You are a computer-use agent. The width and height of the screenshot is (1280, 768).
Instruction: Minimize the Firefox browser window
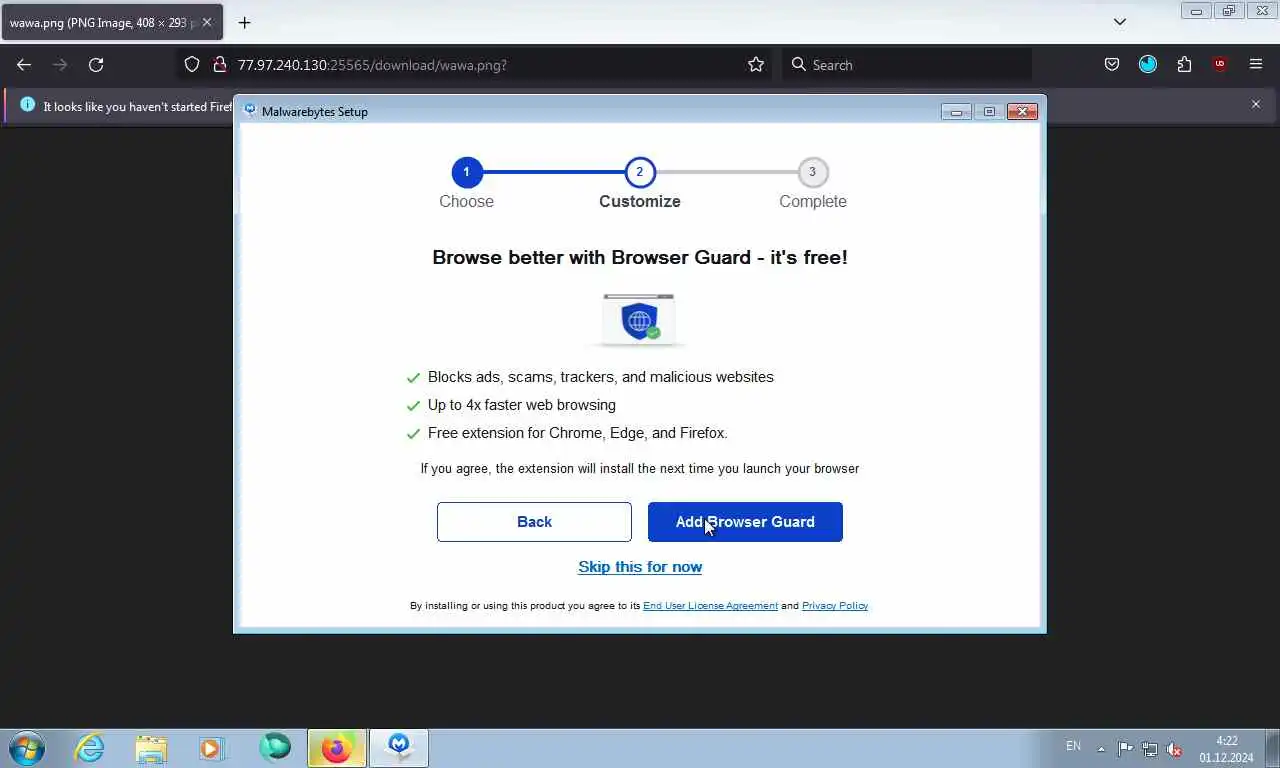point(1196,11)
